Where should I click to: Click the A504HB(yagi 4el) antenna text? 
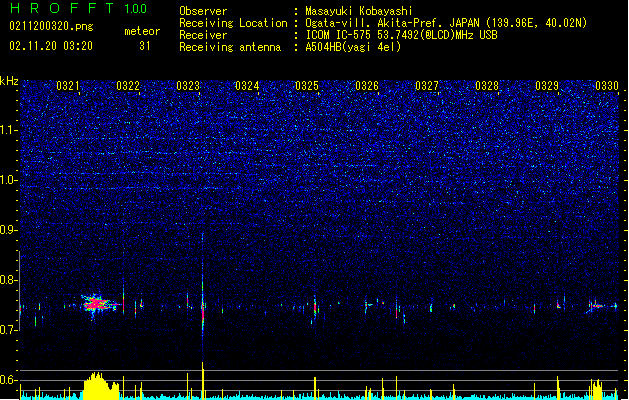353,47
